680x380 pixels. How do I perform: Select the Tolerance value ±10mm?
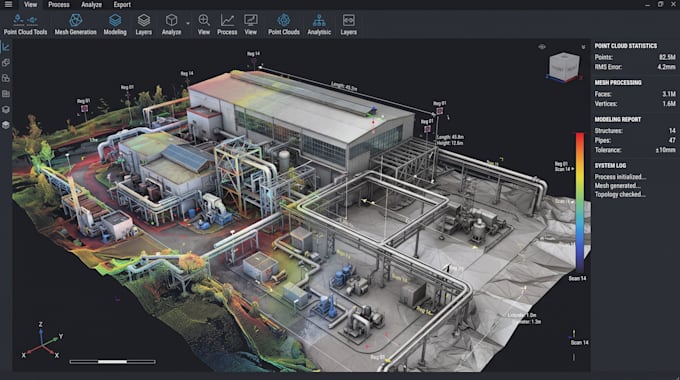[665, 150]
